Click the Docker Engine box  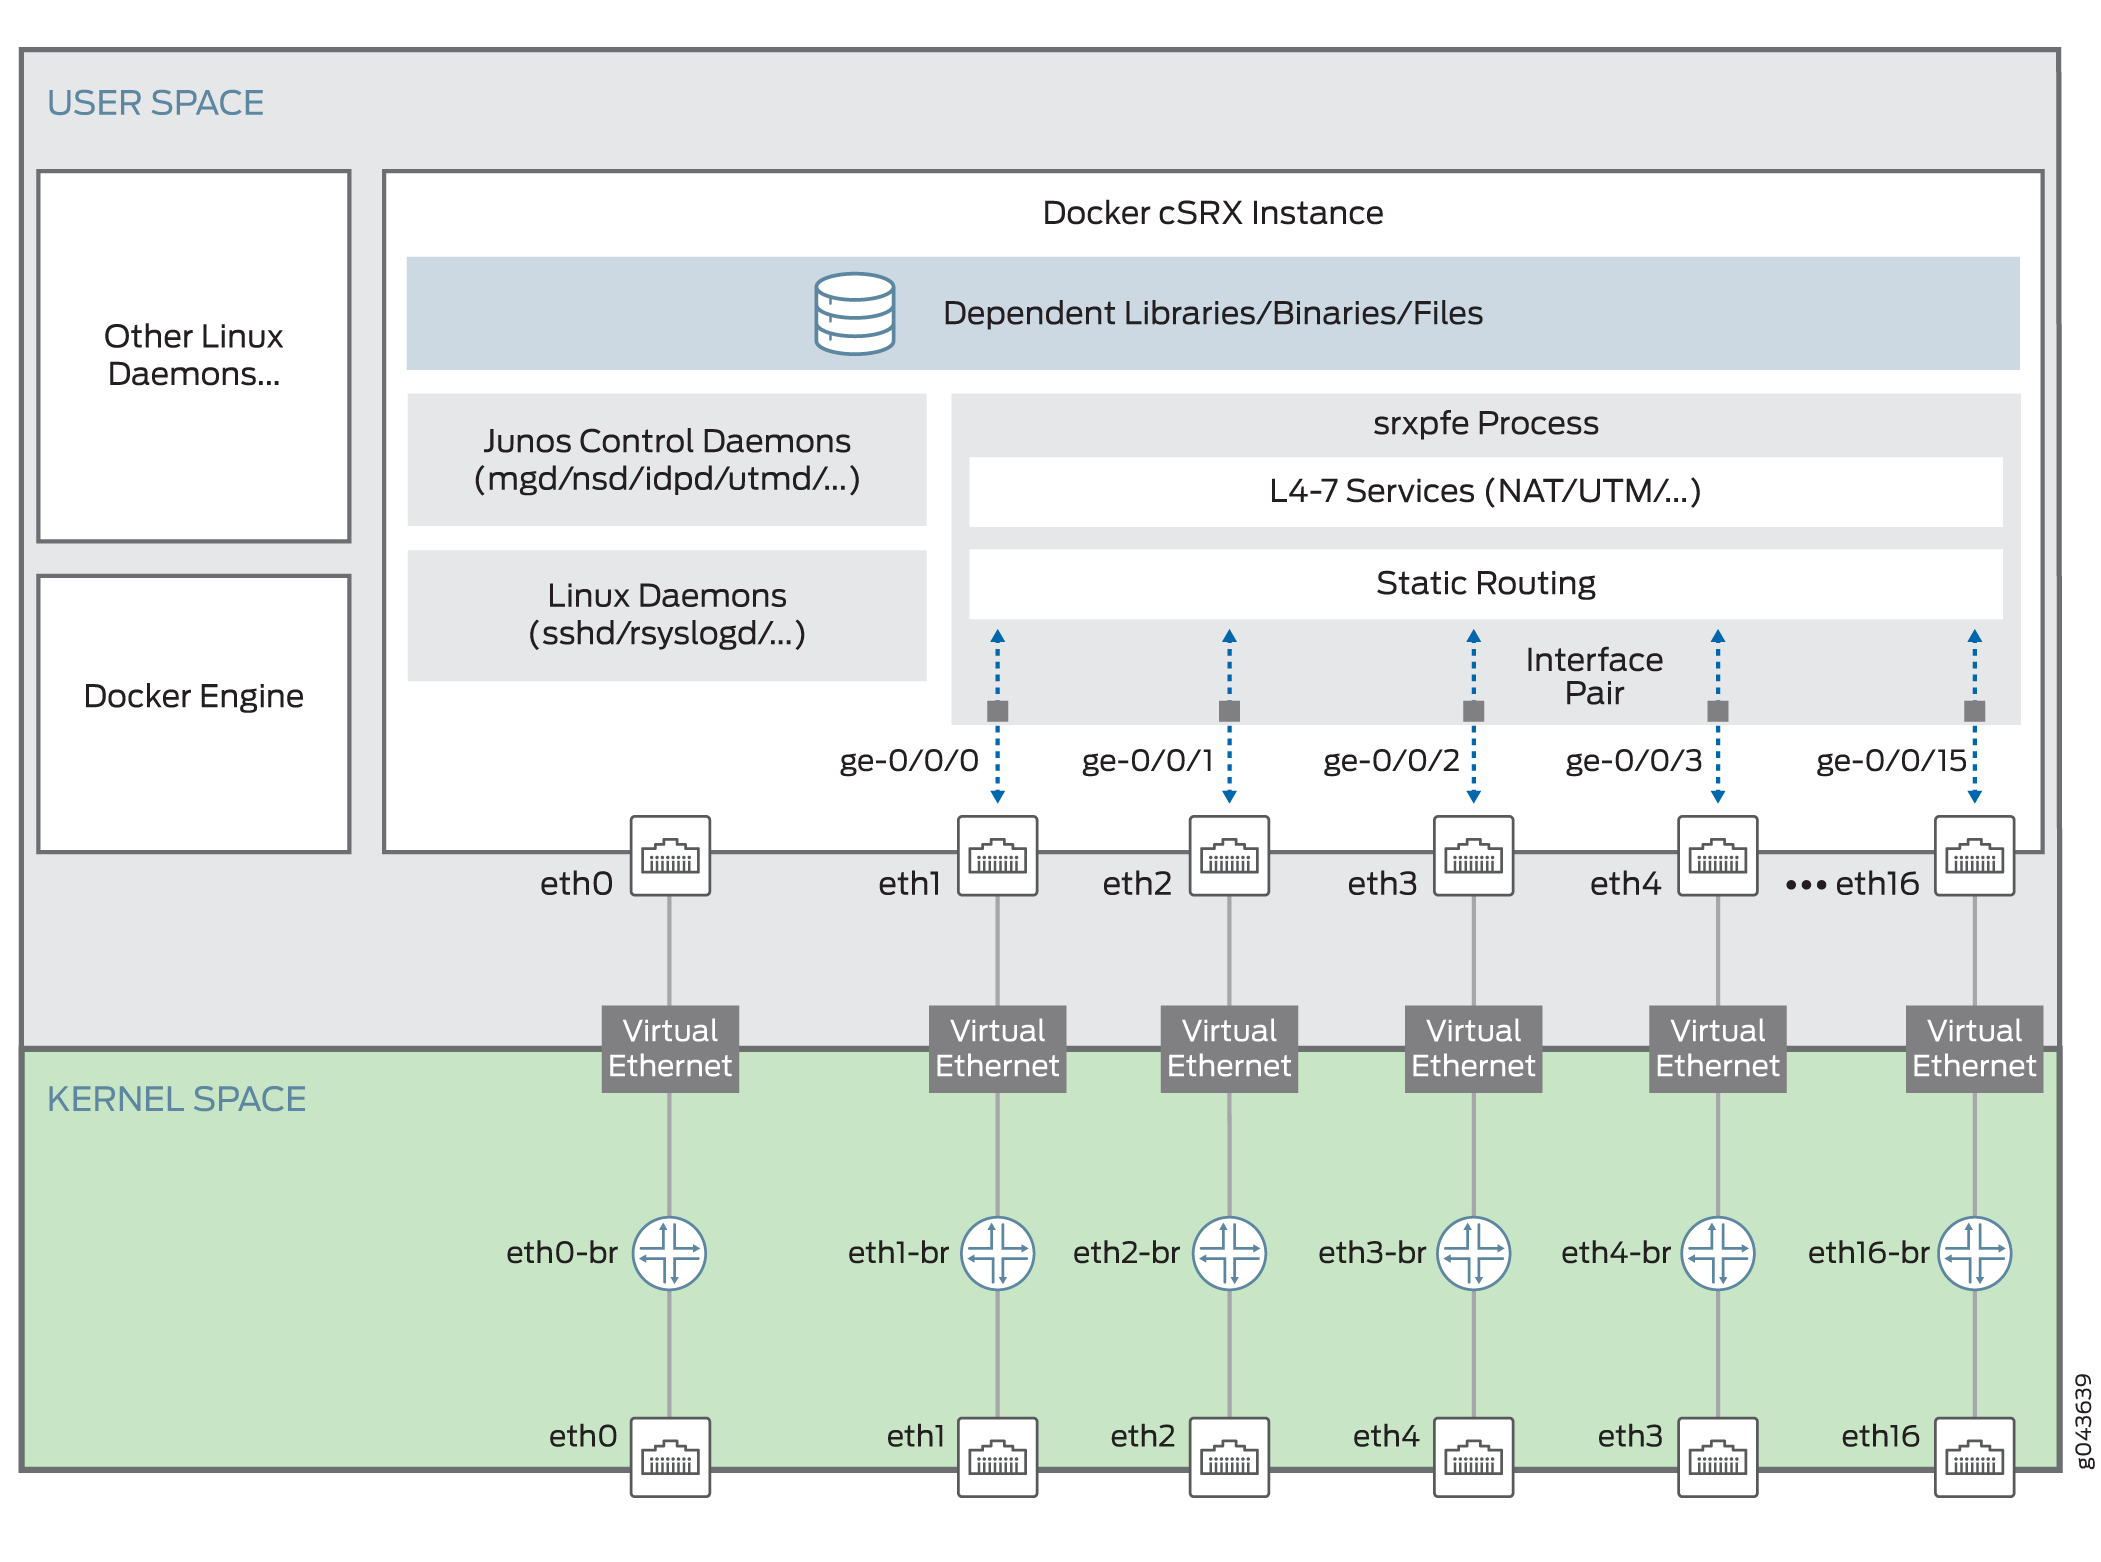point(194,713)
